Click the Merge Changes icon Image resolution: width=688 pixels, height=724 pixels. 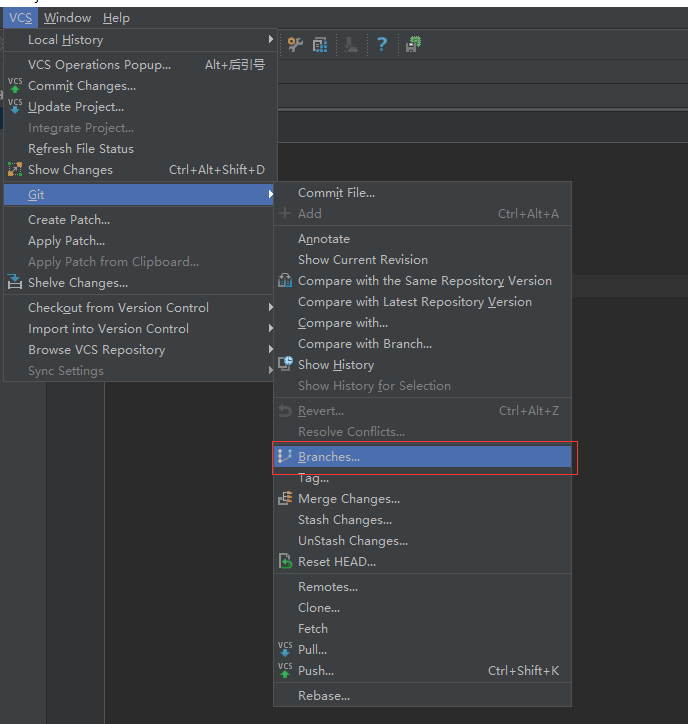tap(285, 498)
